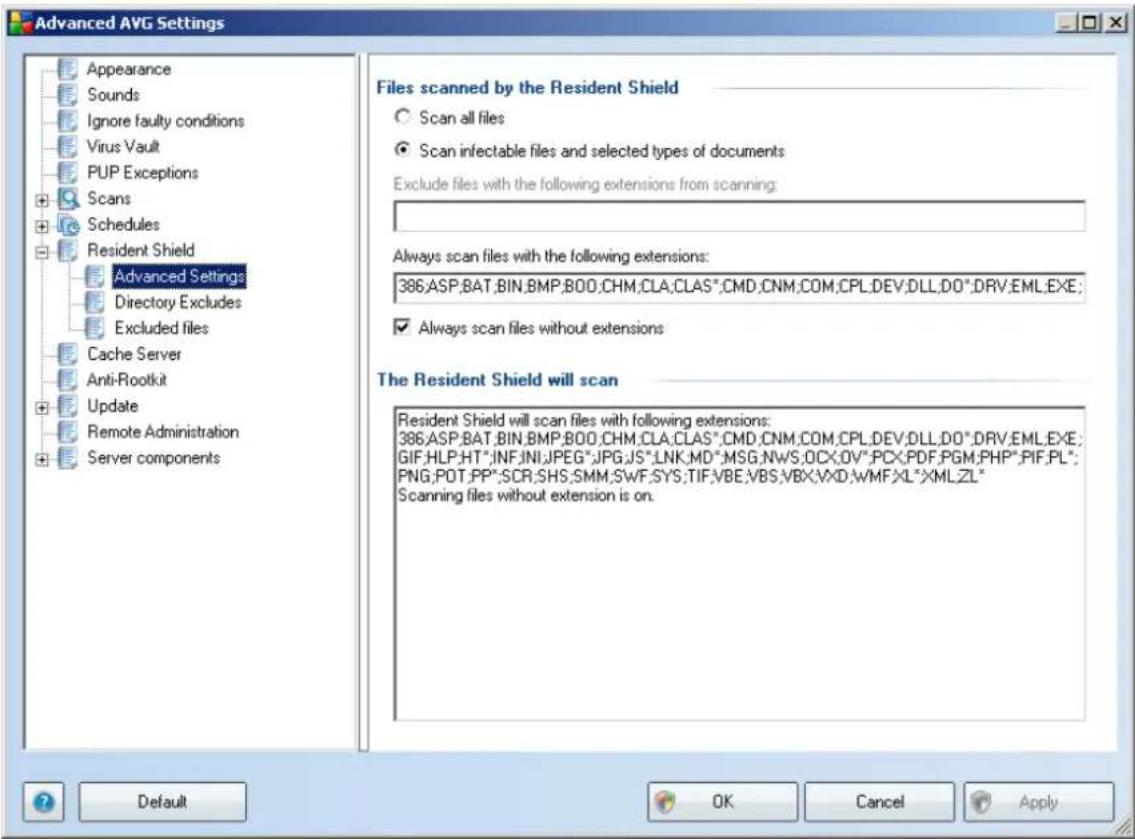Expand the Server components tree node
The width and height of the screenshot is (1135, 839).
[x=42, y=460]
